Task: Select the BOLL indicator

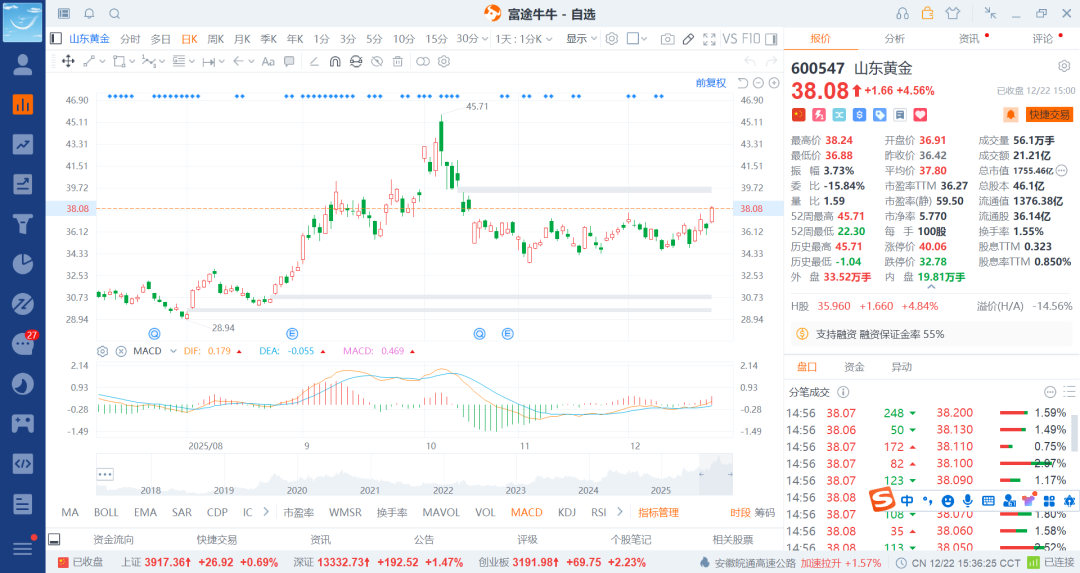Action: (x=106, y=512)
